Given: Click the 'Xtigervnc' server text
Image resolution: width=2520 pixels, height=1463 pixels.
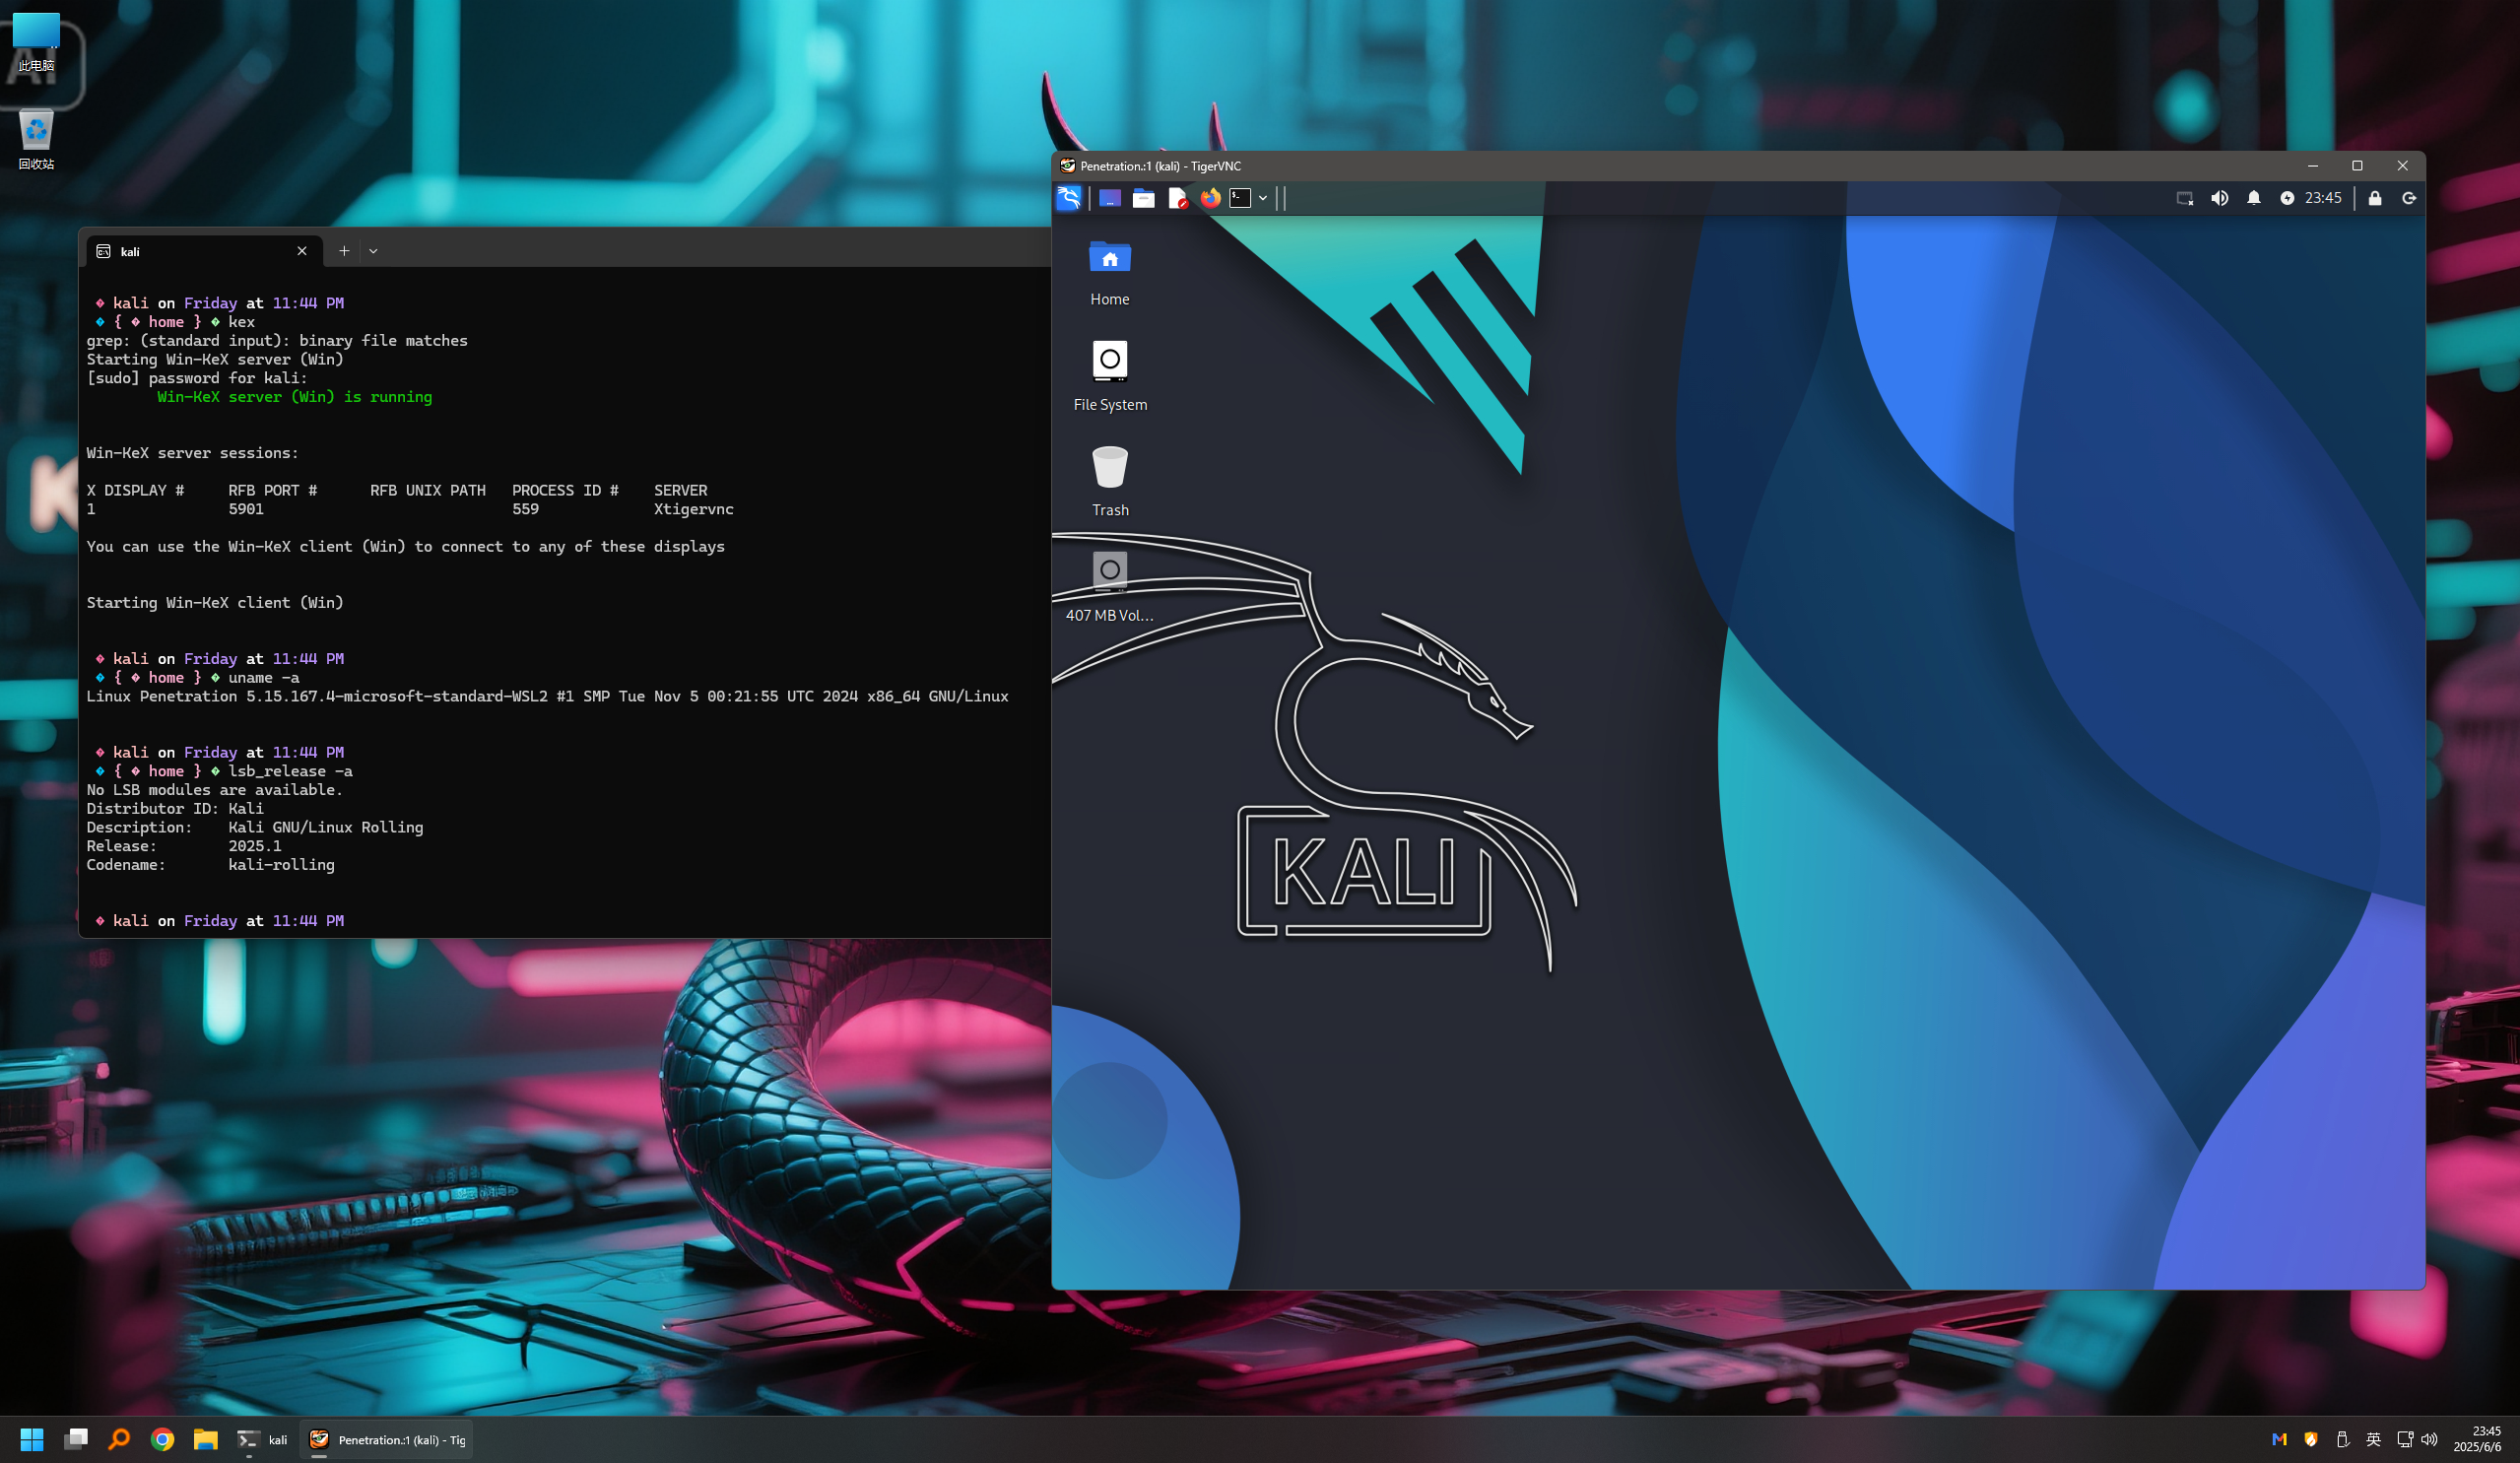Looking at the screenshot, I should 694,509.
